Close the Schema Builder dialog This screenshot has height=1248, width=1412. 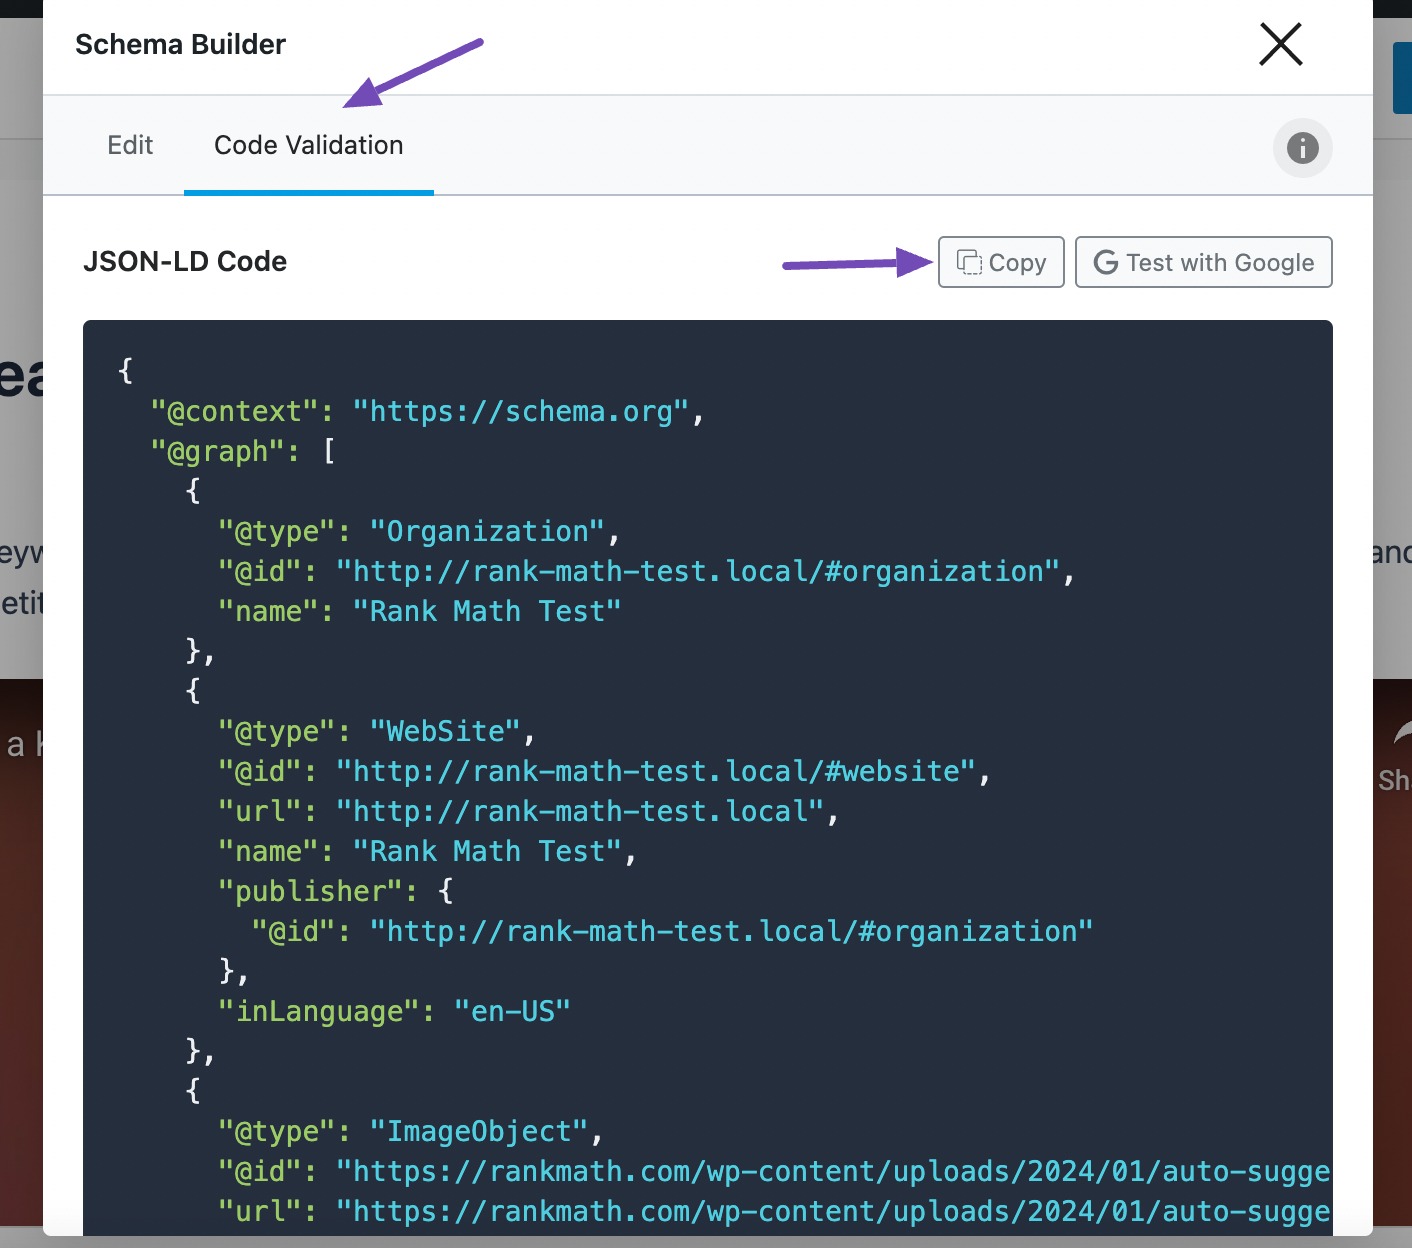[x=1280, y=45]
